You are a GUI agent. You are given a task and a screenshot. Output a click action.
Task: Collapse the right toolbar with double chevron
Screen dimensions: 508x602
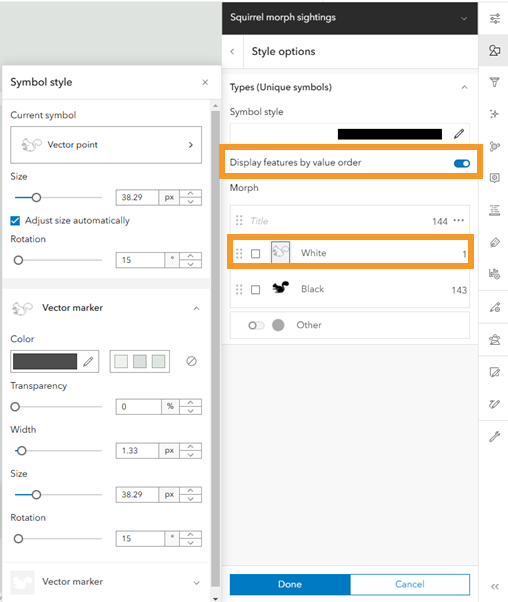pos(495,586)
